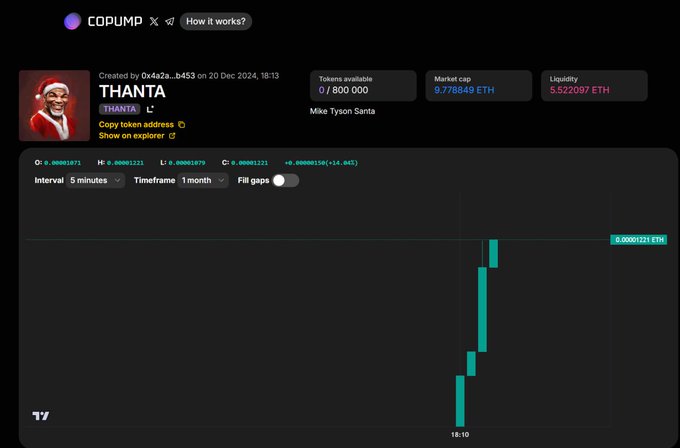Open the Interval 5 minutes dropdown

(95, 180)
